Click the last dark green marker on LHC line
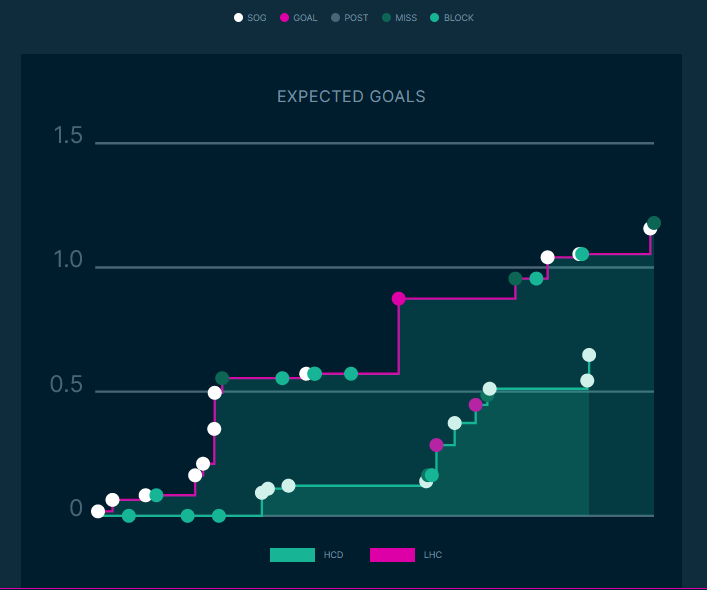 654,223
